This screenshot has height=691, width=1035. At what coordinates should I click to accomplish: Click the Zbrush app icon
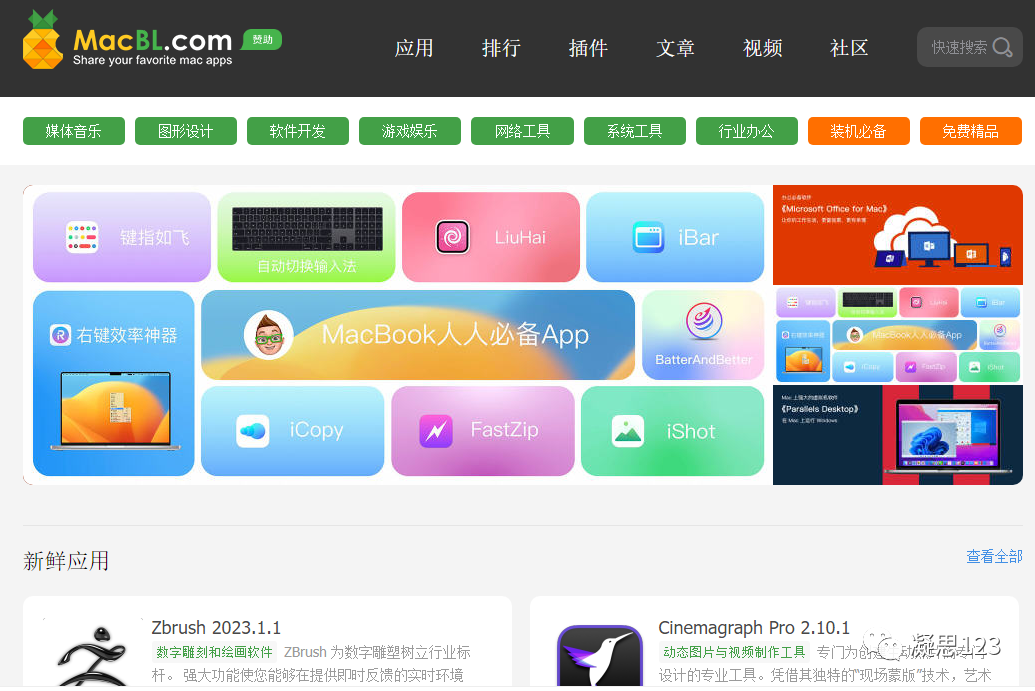[x=93, y=654]
